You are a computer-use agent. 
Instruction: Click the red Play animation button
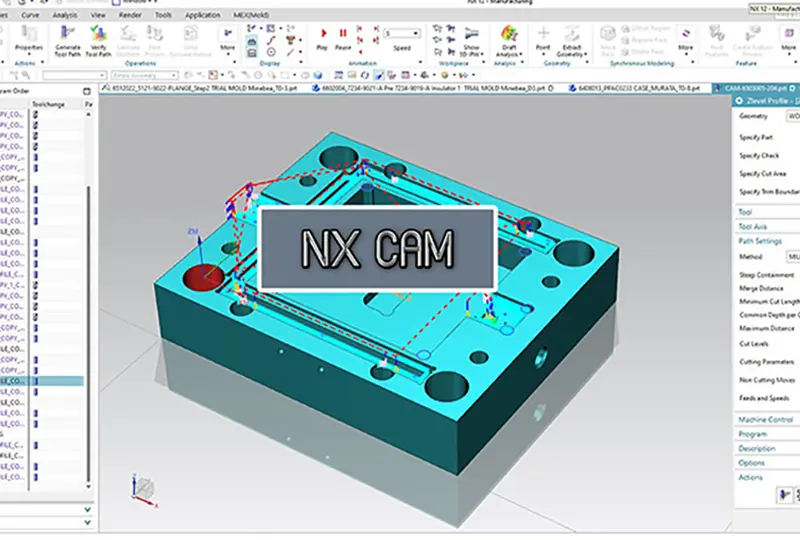pyautogui.click(x=322, y=34)
